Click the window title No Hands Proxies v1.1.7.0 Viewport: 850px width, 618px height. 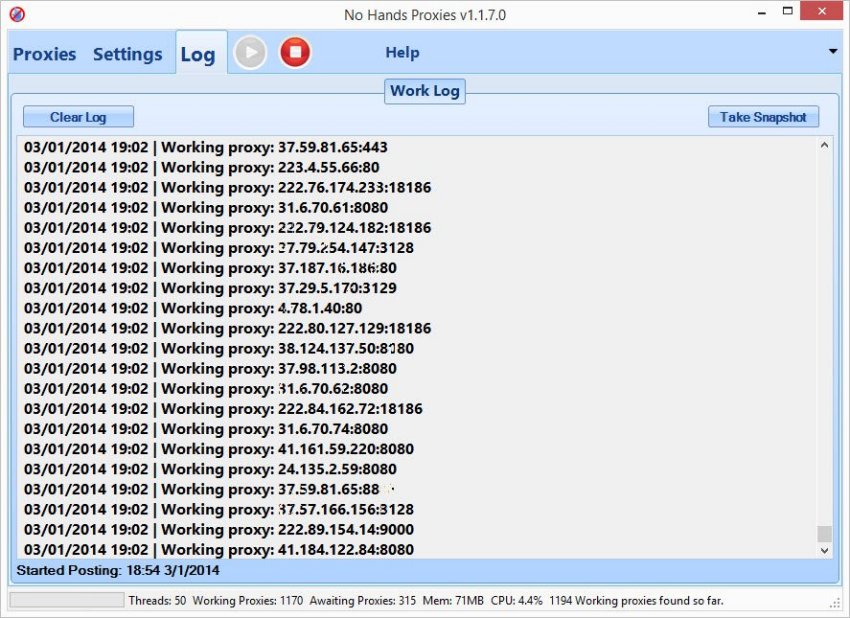click(425, 15)
